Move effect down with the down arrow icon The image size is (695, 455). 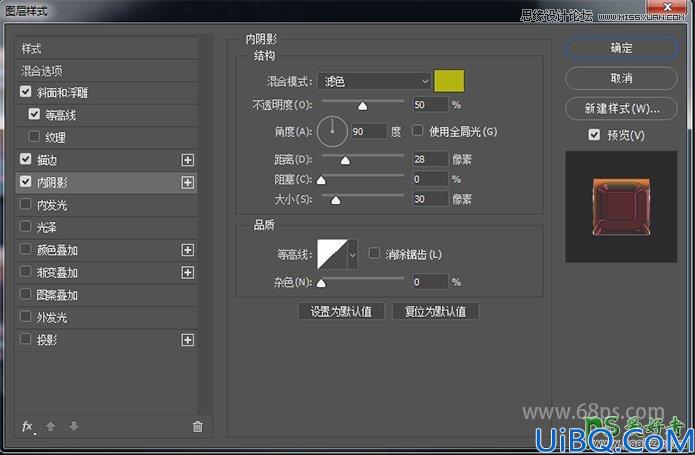point(74,426)
